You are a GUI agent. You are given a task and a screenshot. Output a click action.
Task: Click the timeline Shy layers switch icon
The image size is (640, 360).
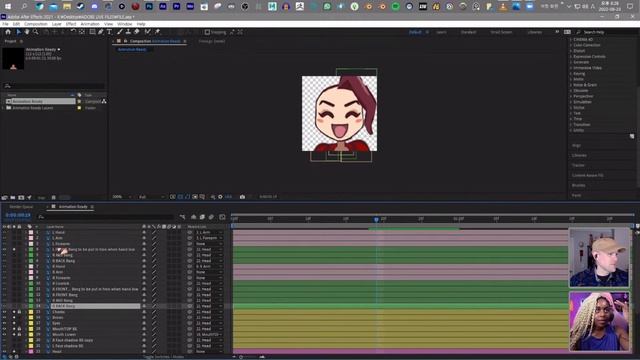pyautogui.click(x=193, y=217)
